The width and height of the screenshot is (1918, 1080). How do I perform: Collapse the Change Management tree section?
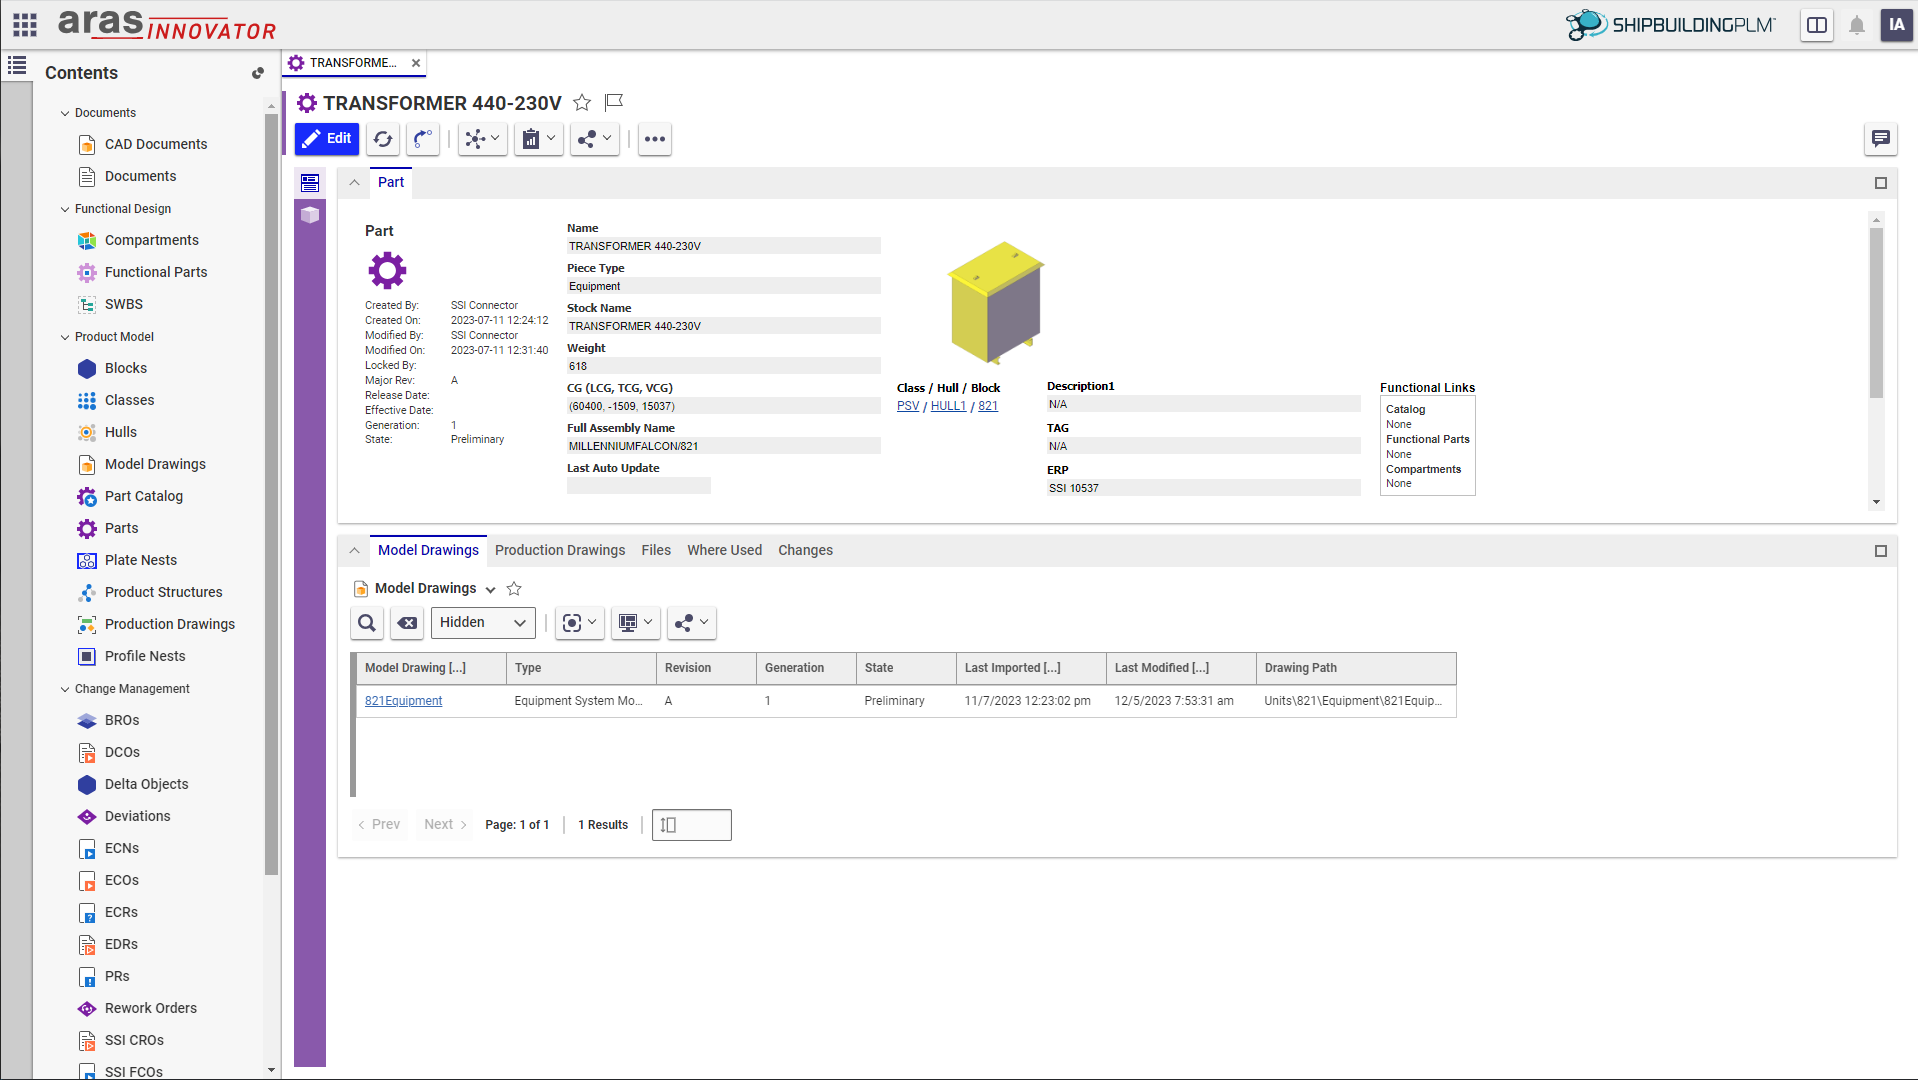point(65,689)
